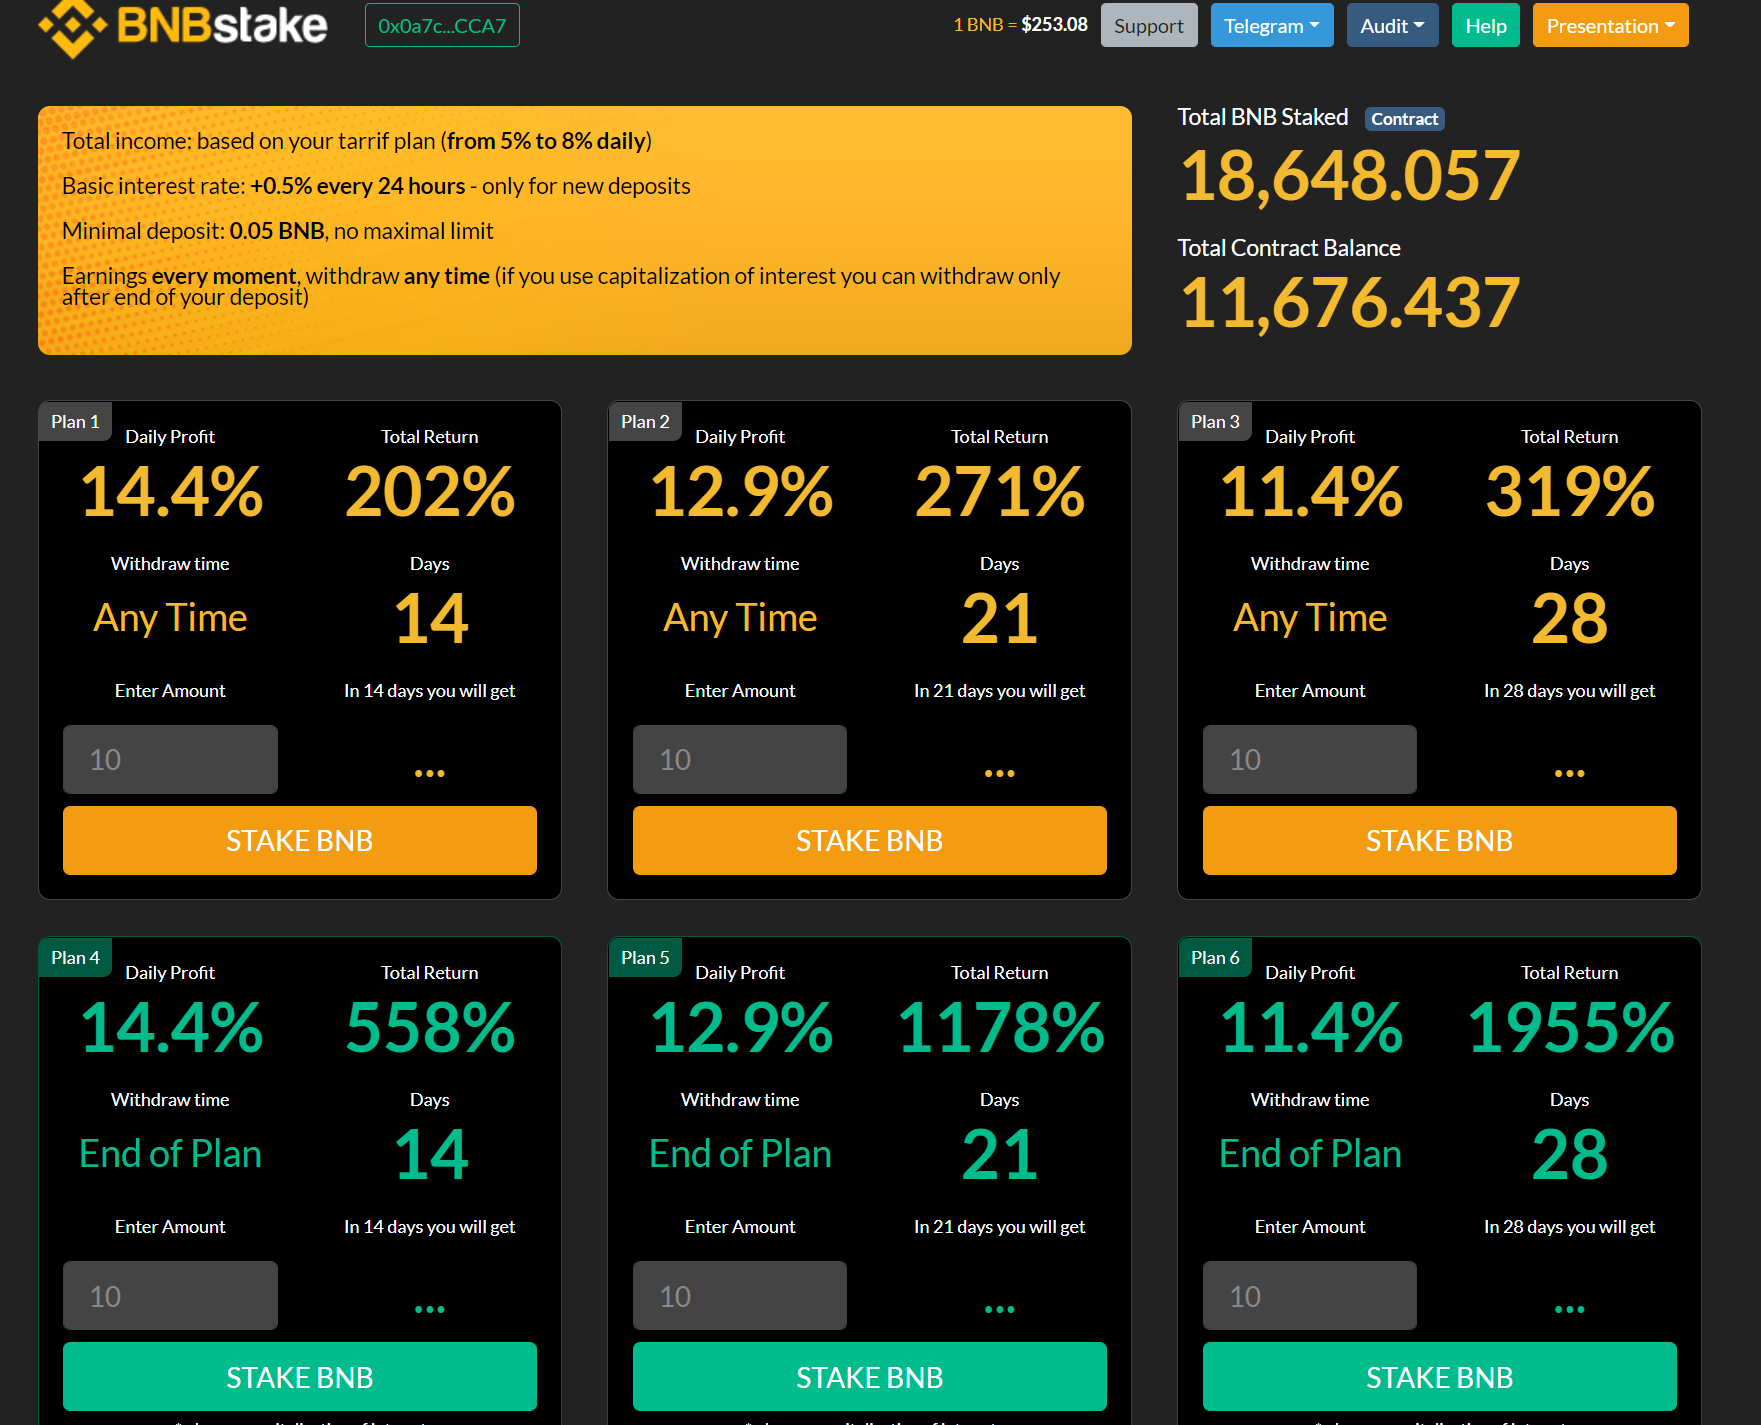Select the Plan 5 label tab
1761x1425 pixels.
pyautogui.click(x=645, y=958)
